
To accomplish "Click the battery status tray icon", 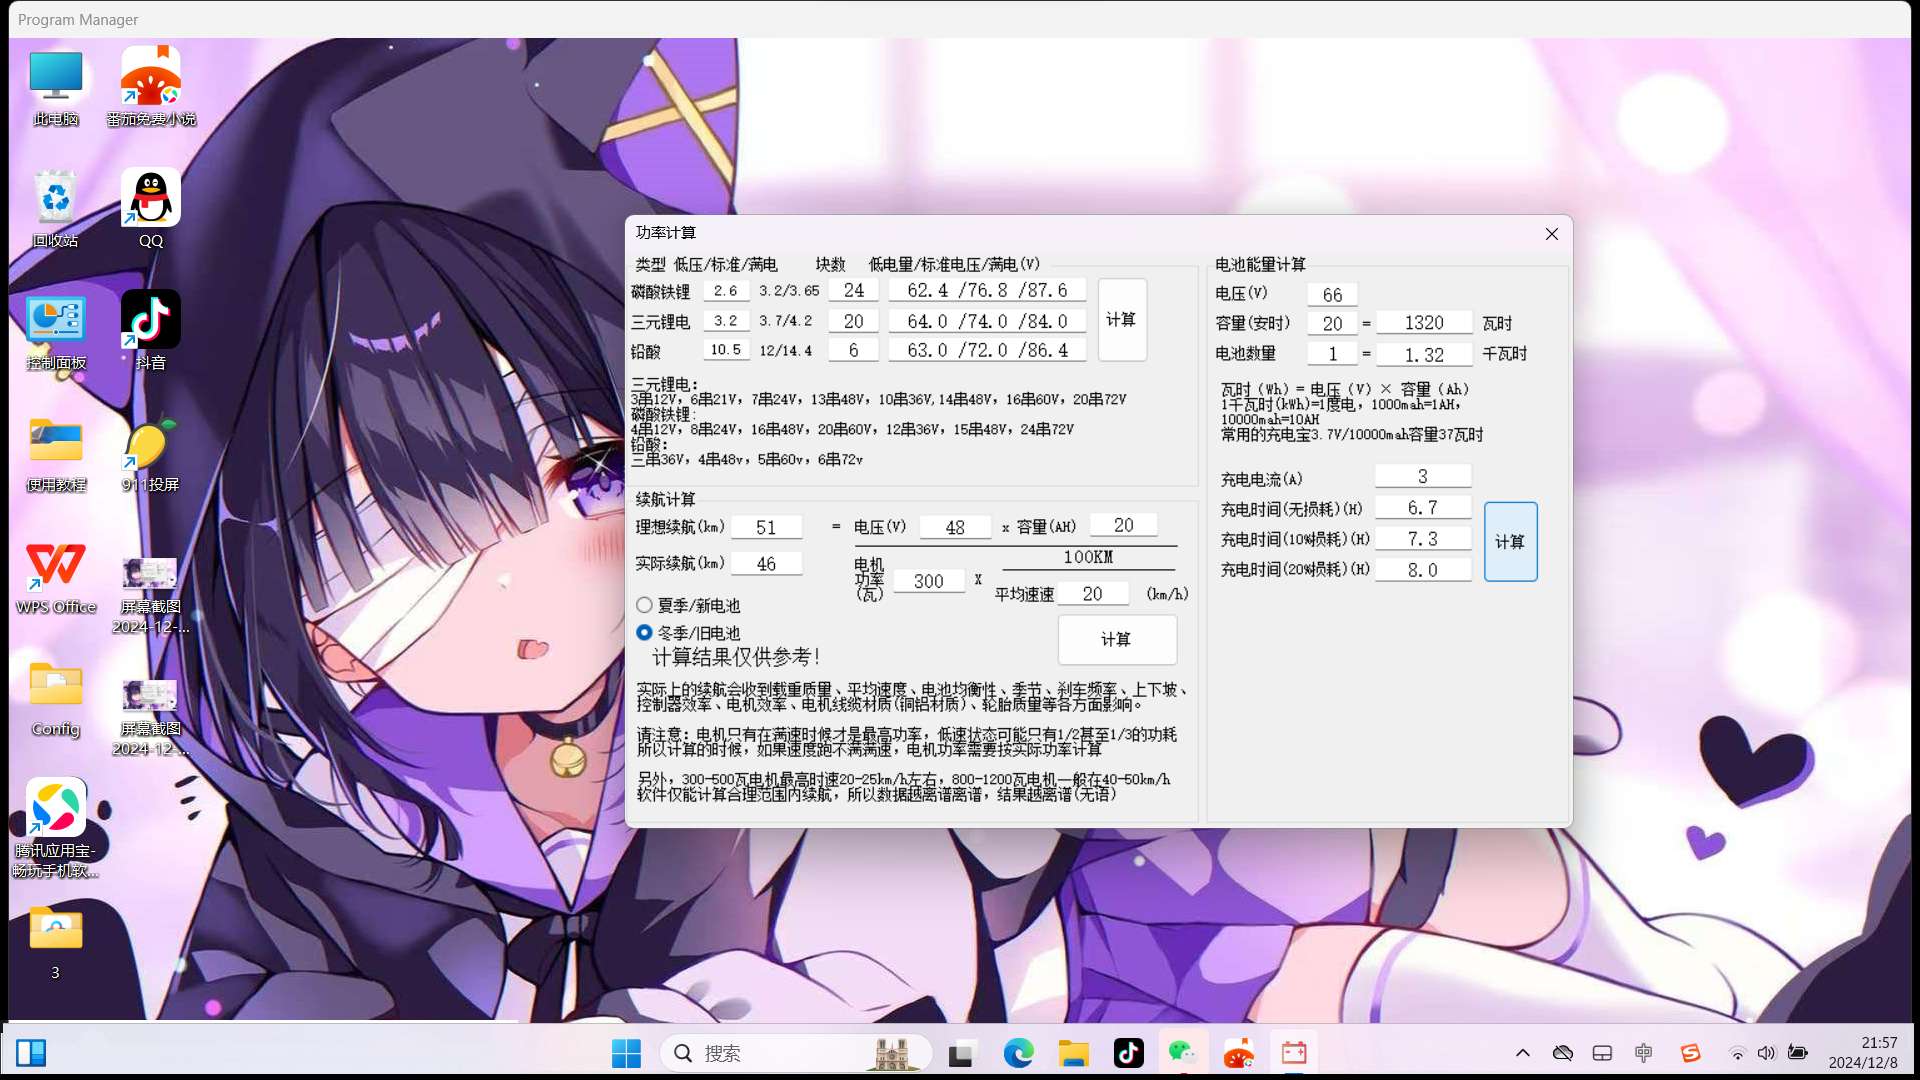I will click(x=1797, y=1053).
